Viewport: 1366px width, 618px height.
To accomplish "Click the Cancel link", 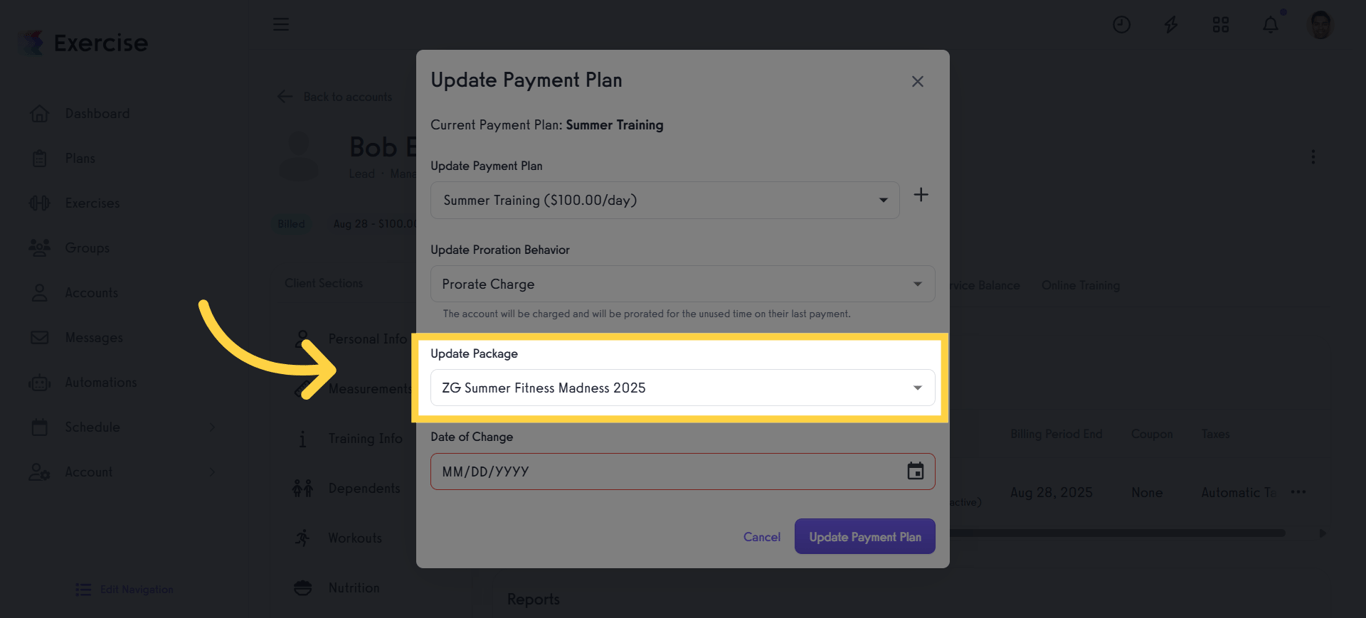I will click(x=761, y=537).
